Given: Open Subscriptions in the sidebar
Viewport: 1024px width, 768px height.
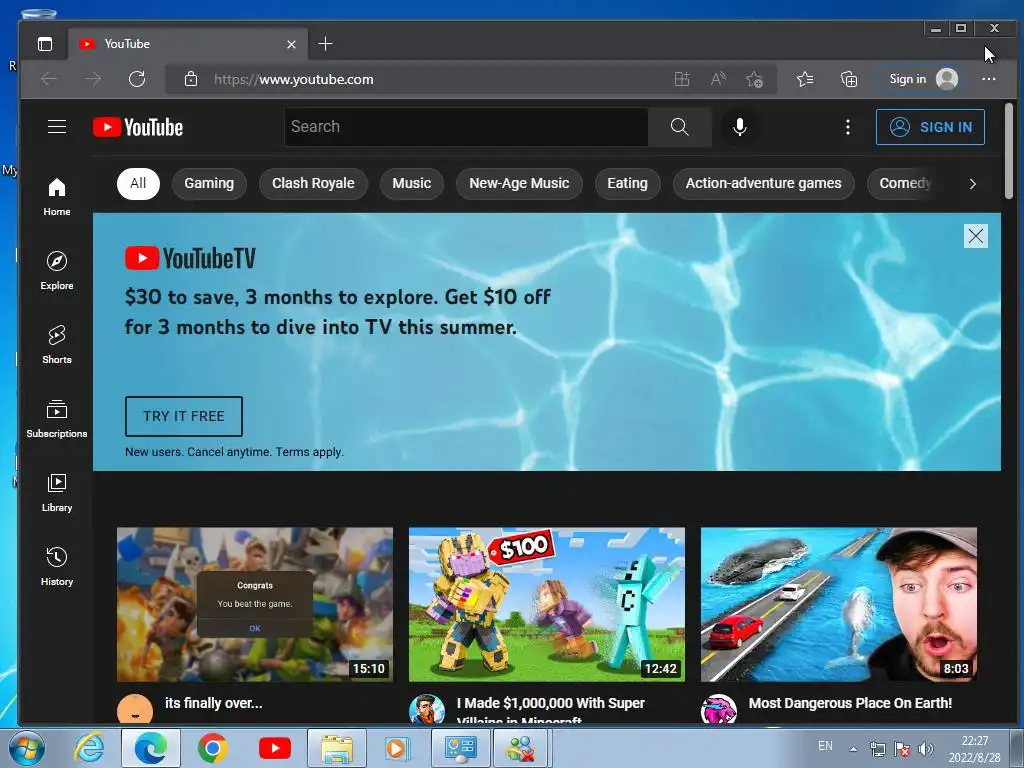Looking at the screenshot, I should coord(57,418).
